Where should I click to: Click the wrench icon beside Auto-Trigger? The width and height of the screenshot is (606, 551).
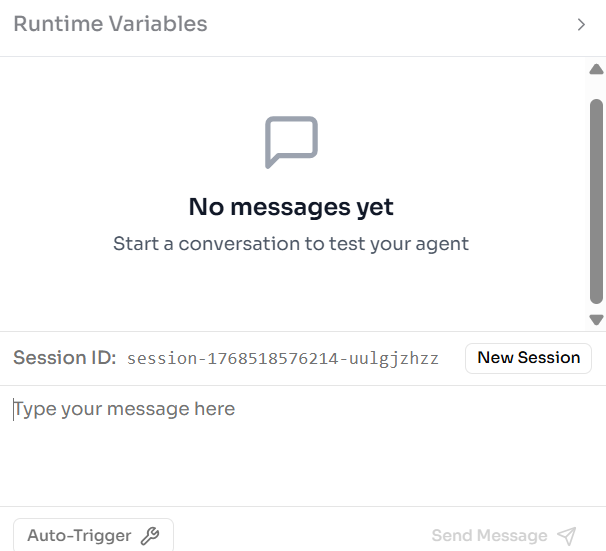(150, 536)
